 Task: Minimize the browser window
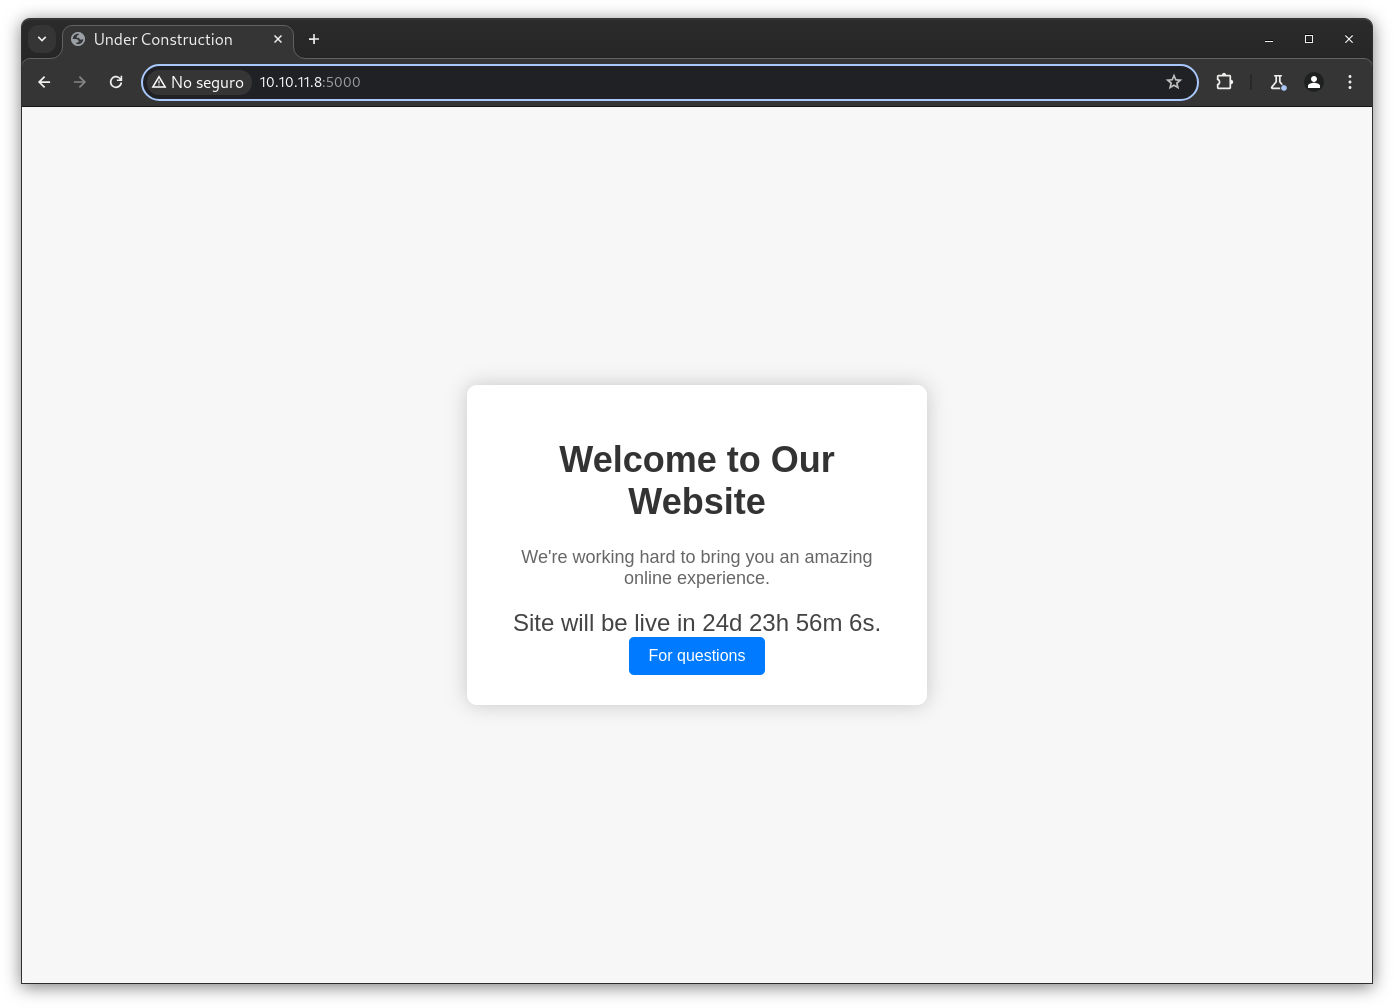(1269, 39)
